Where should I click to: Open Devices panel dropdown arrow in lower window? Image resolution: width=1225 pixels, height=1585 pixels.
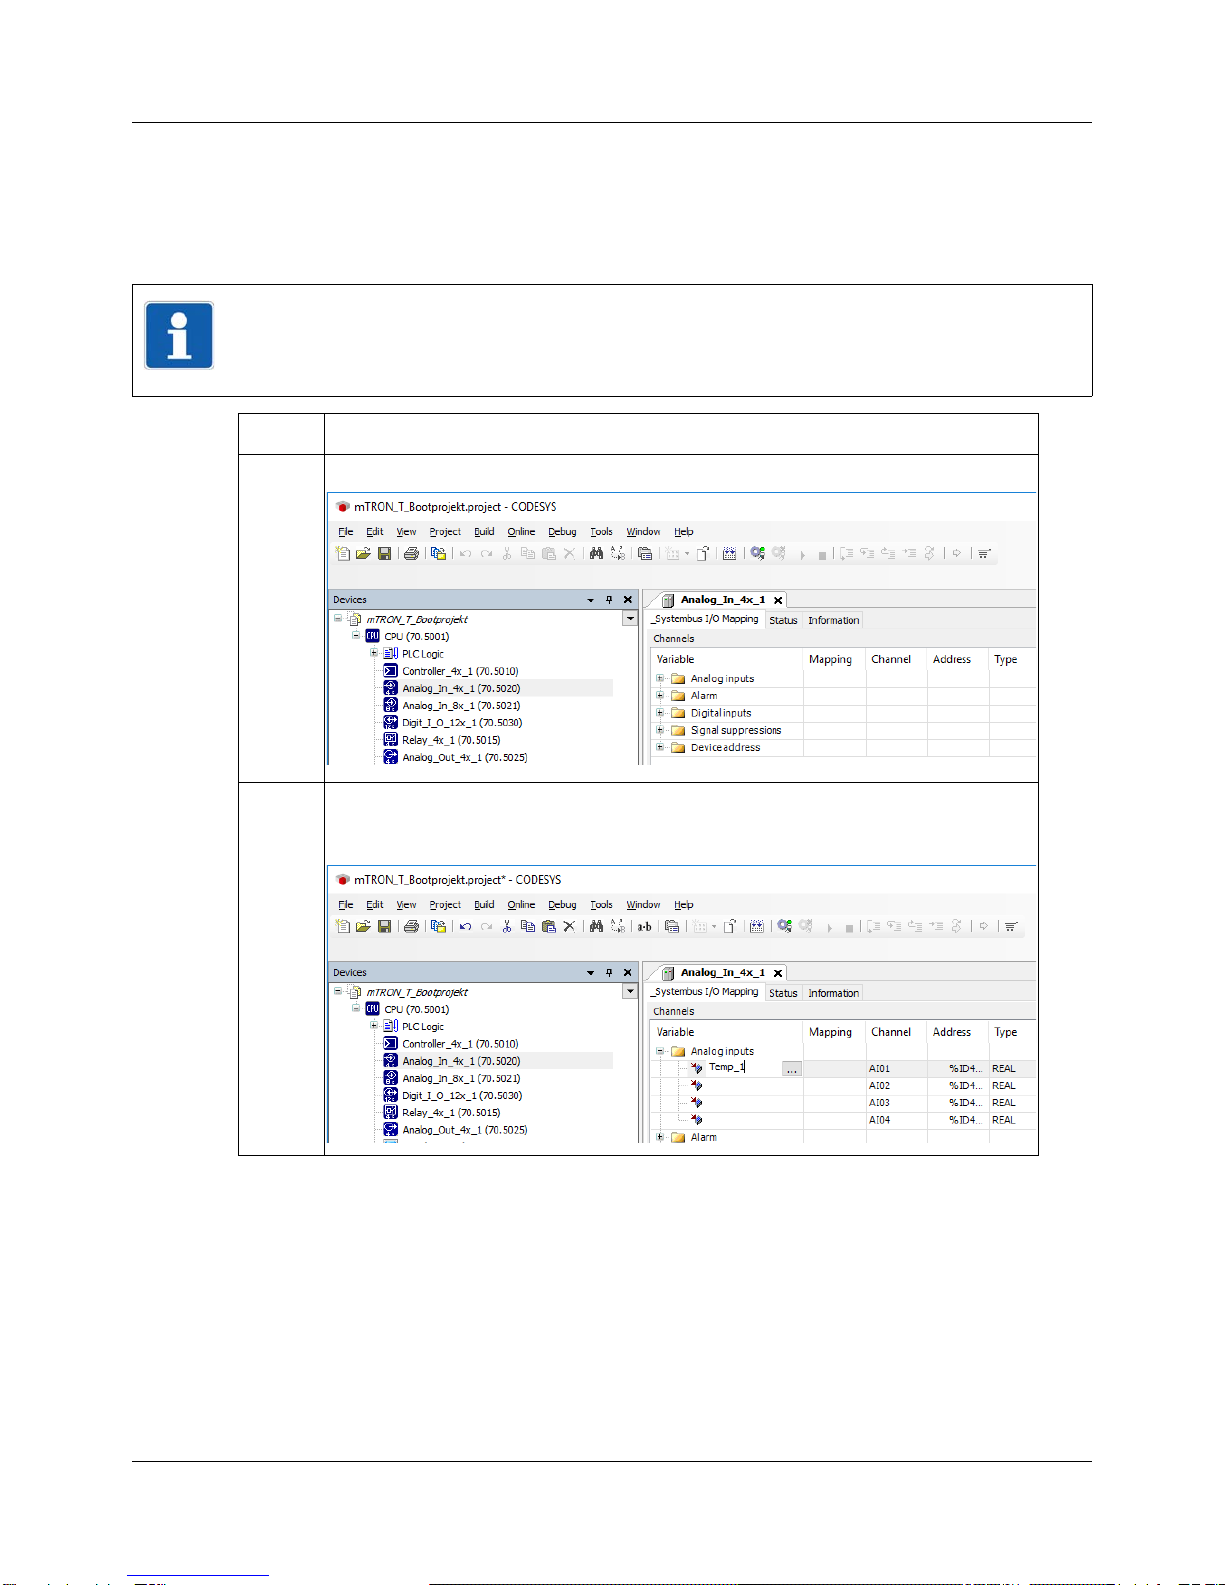tap(590, 973)
